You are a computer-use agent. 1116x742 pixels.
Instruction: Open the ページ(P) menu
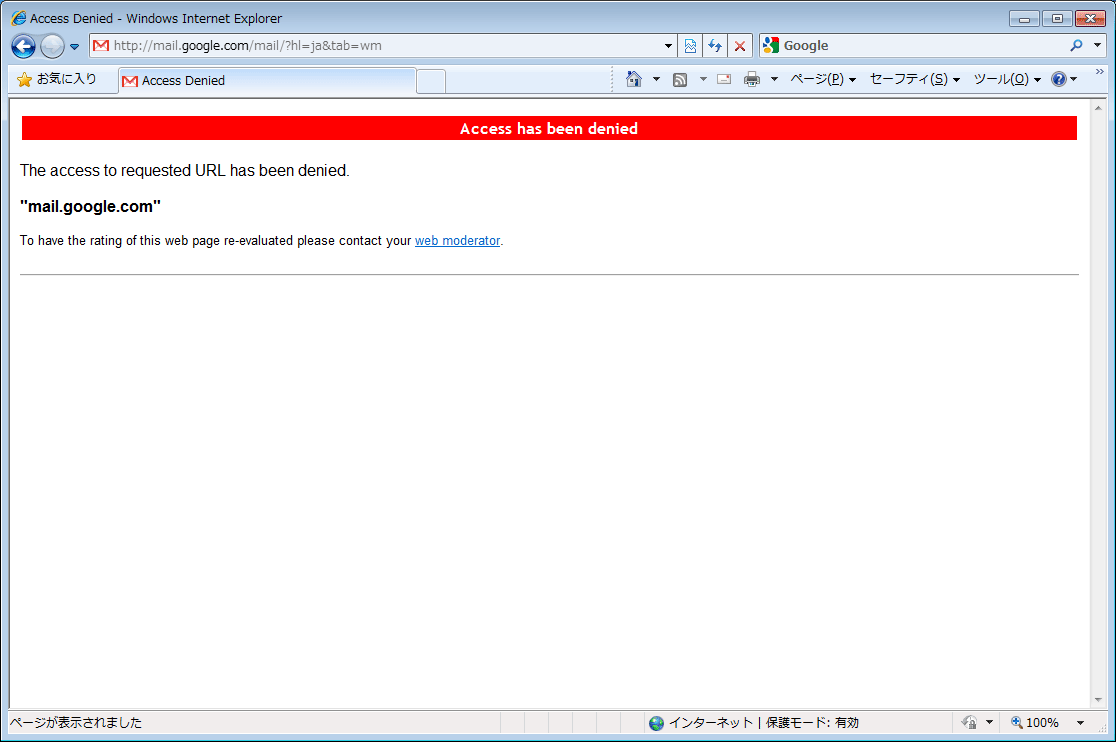pos(823,79)
